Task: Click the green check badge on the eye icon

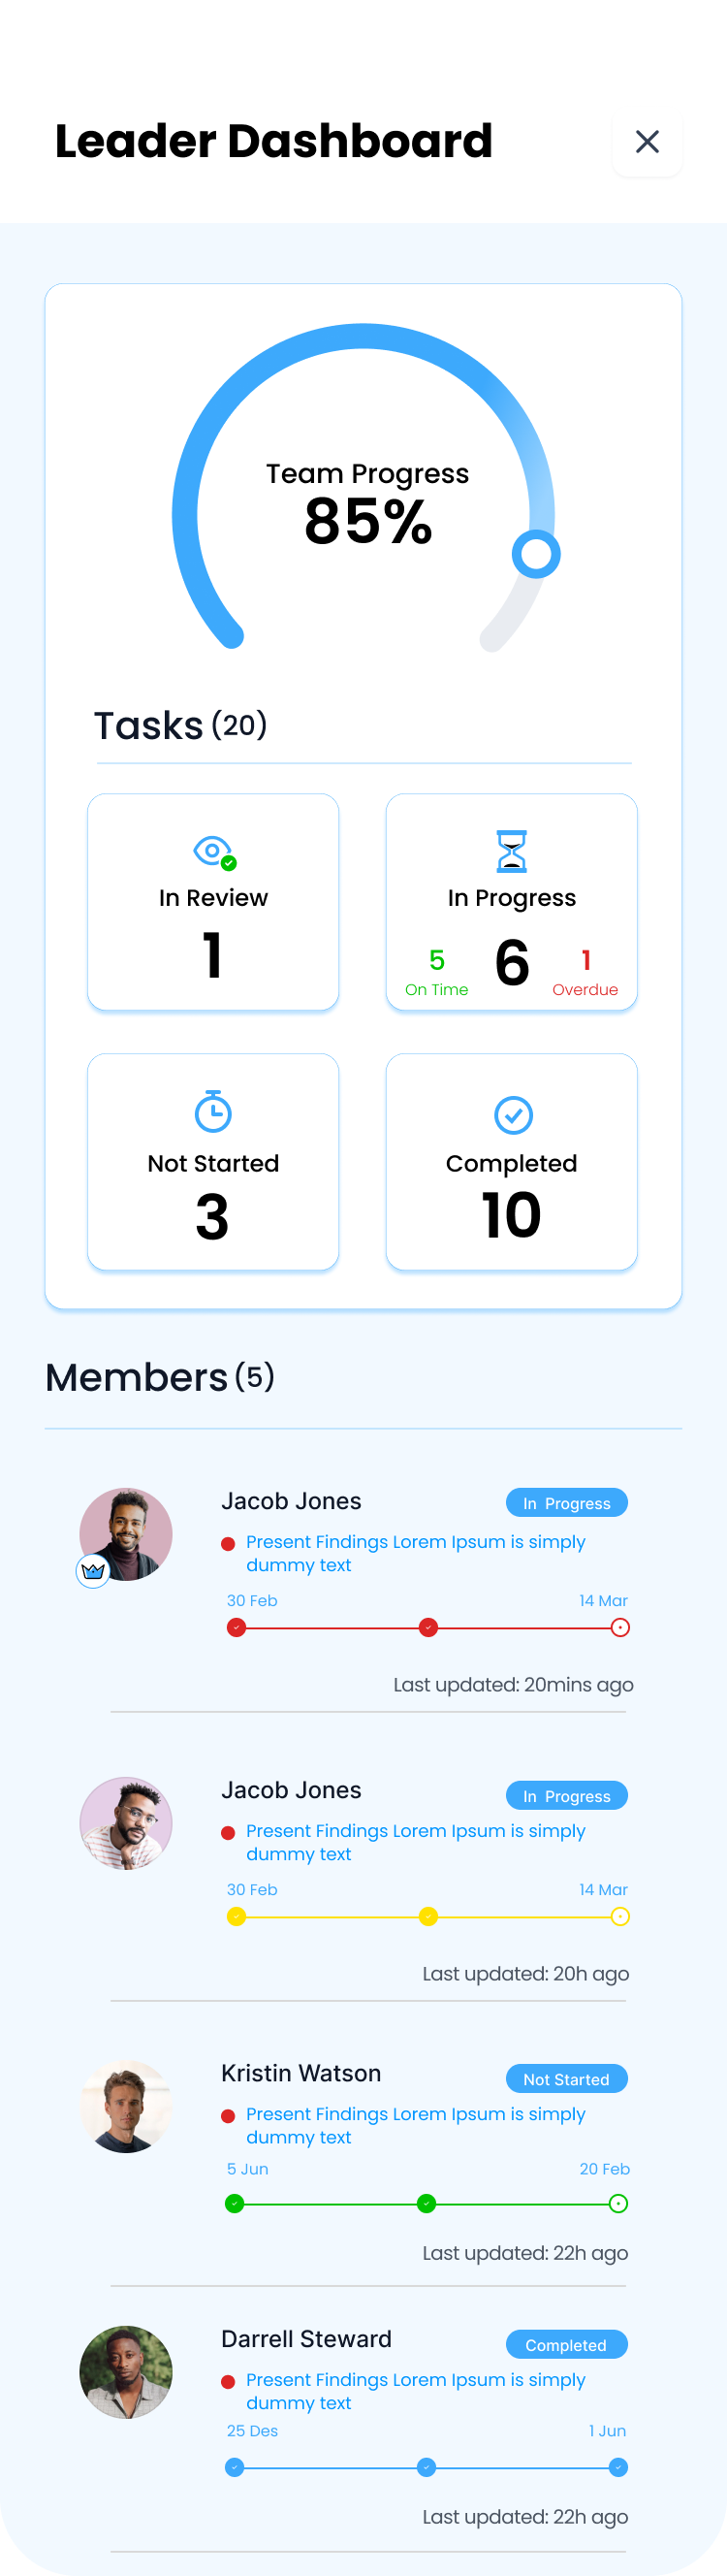Action: tap(228, 866)
